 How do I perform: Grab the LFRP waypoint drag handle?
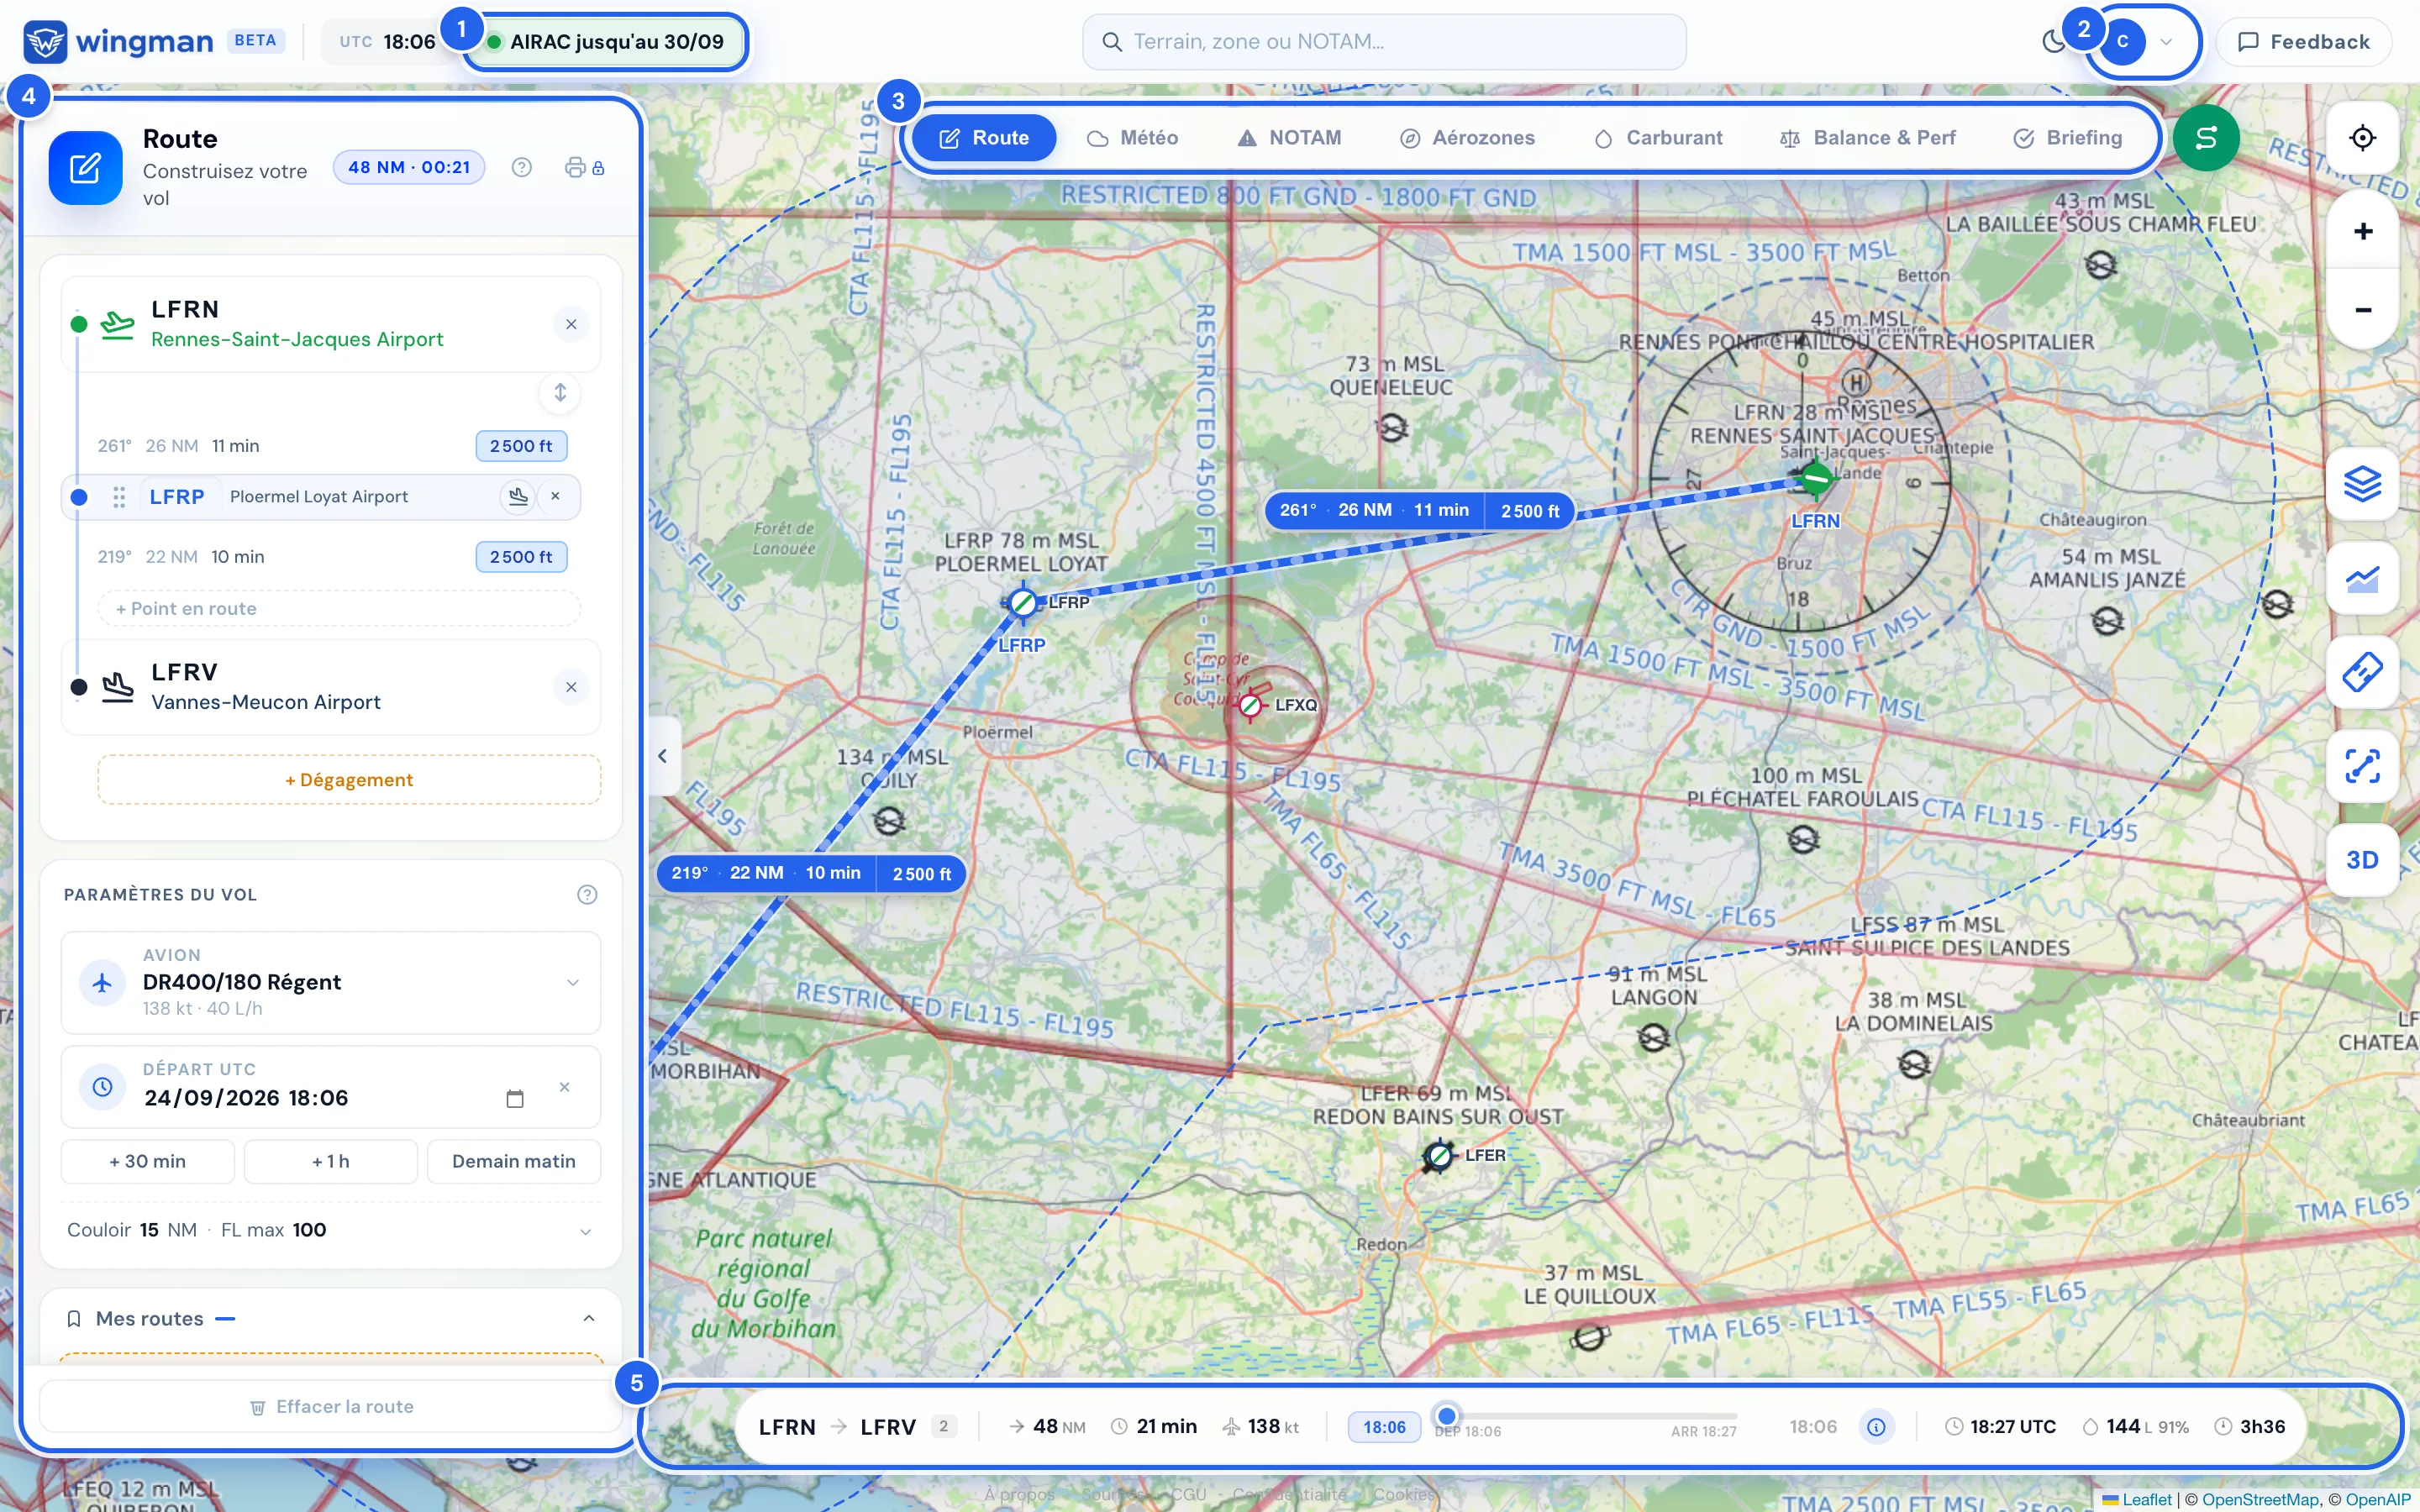pos(119,497)
